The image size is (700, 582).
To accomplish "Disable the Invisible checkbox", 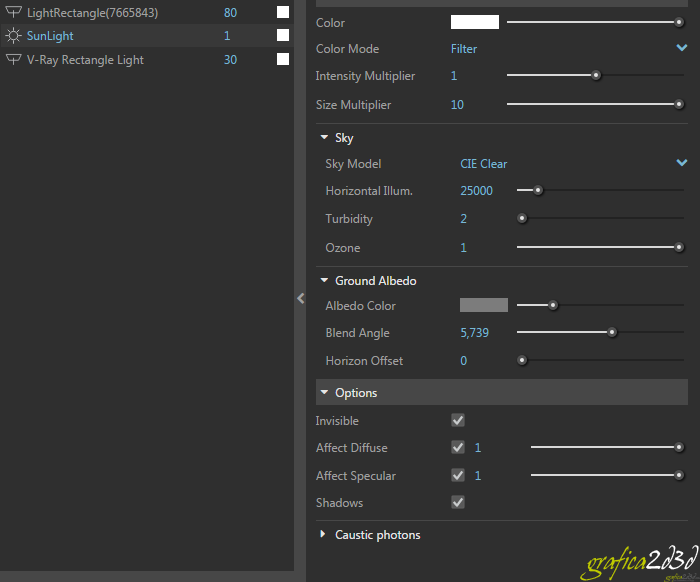I will (458, 421).
